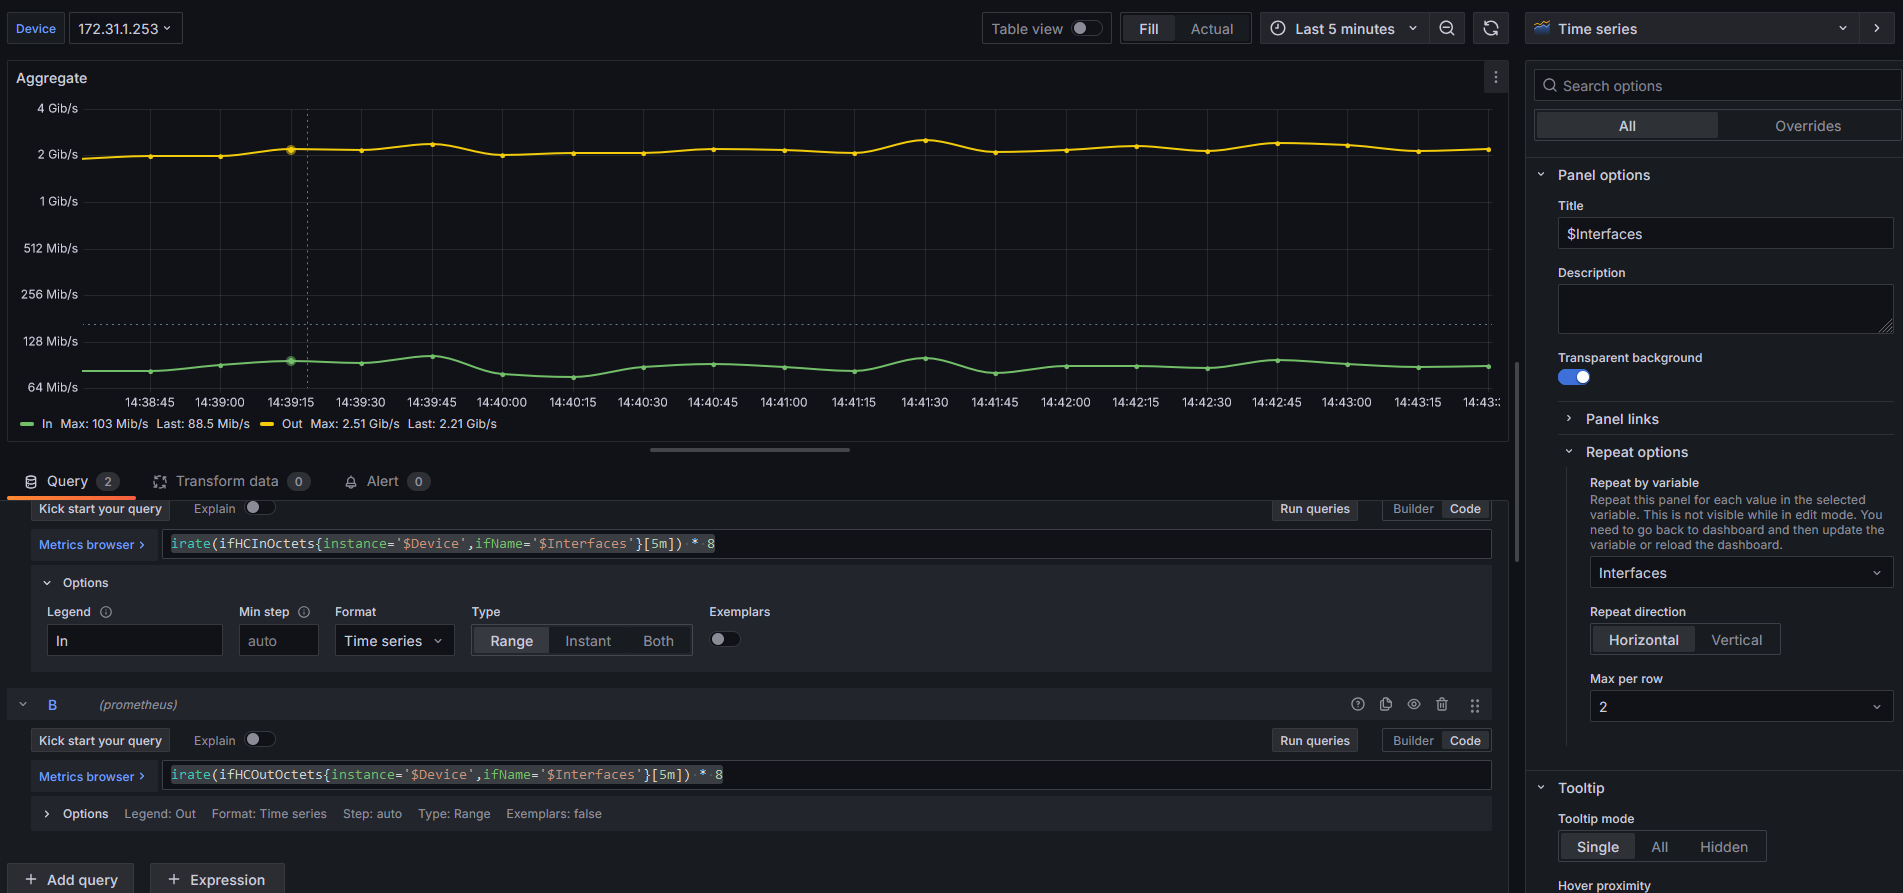Viewport: 1903px width, 893px height.
Task: Select the All options tab
Action: (x=1627, y=126)
